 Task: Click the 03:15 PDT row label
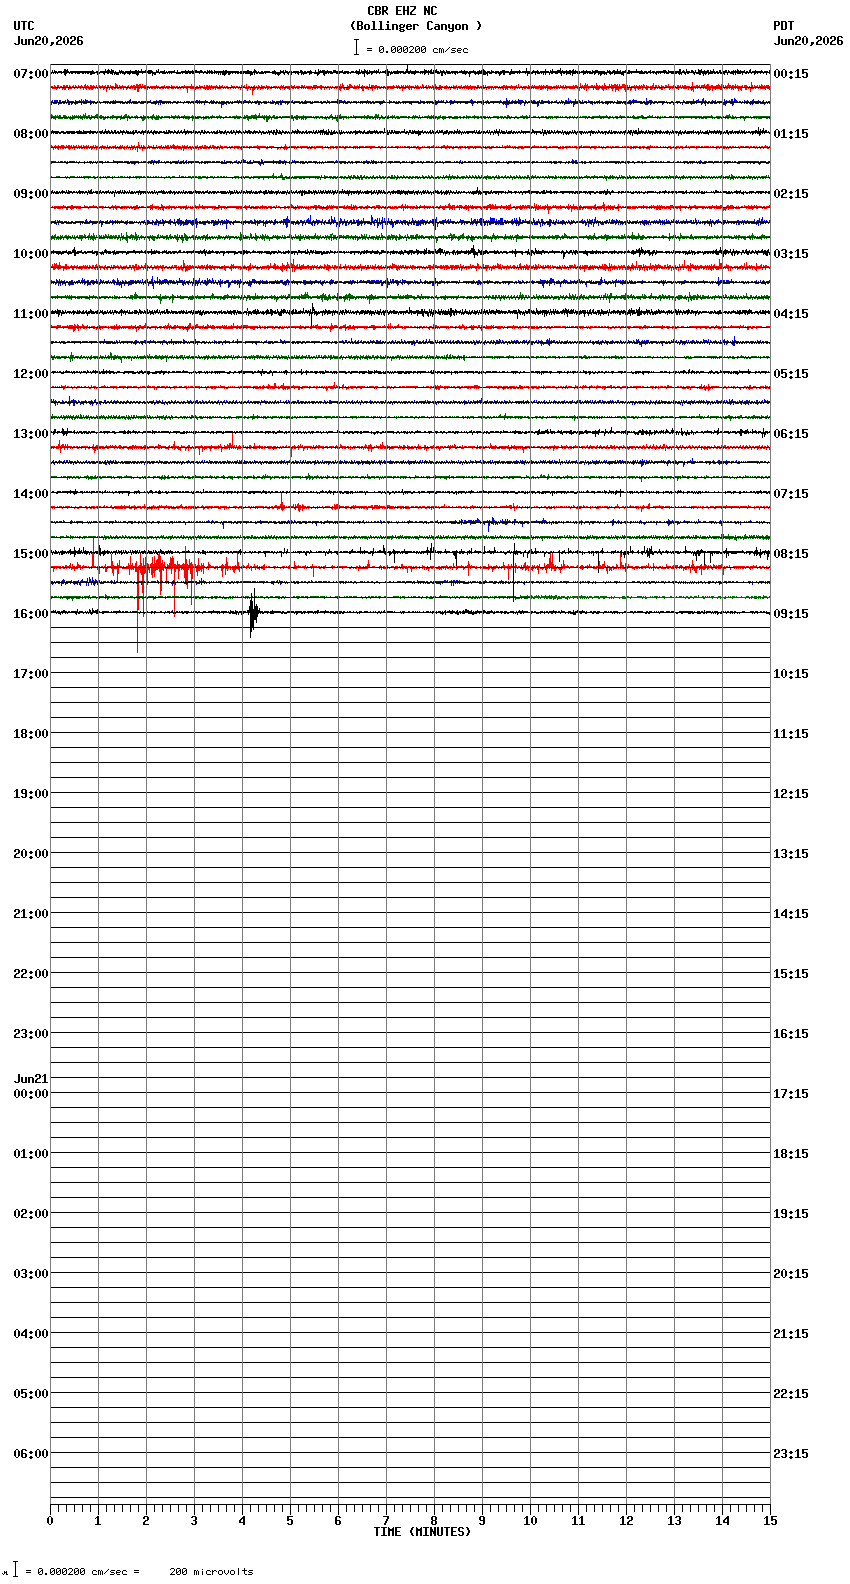[791, 254]
